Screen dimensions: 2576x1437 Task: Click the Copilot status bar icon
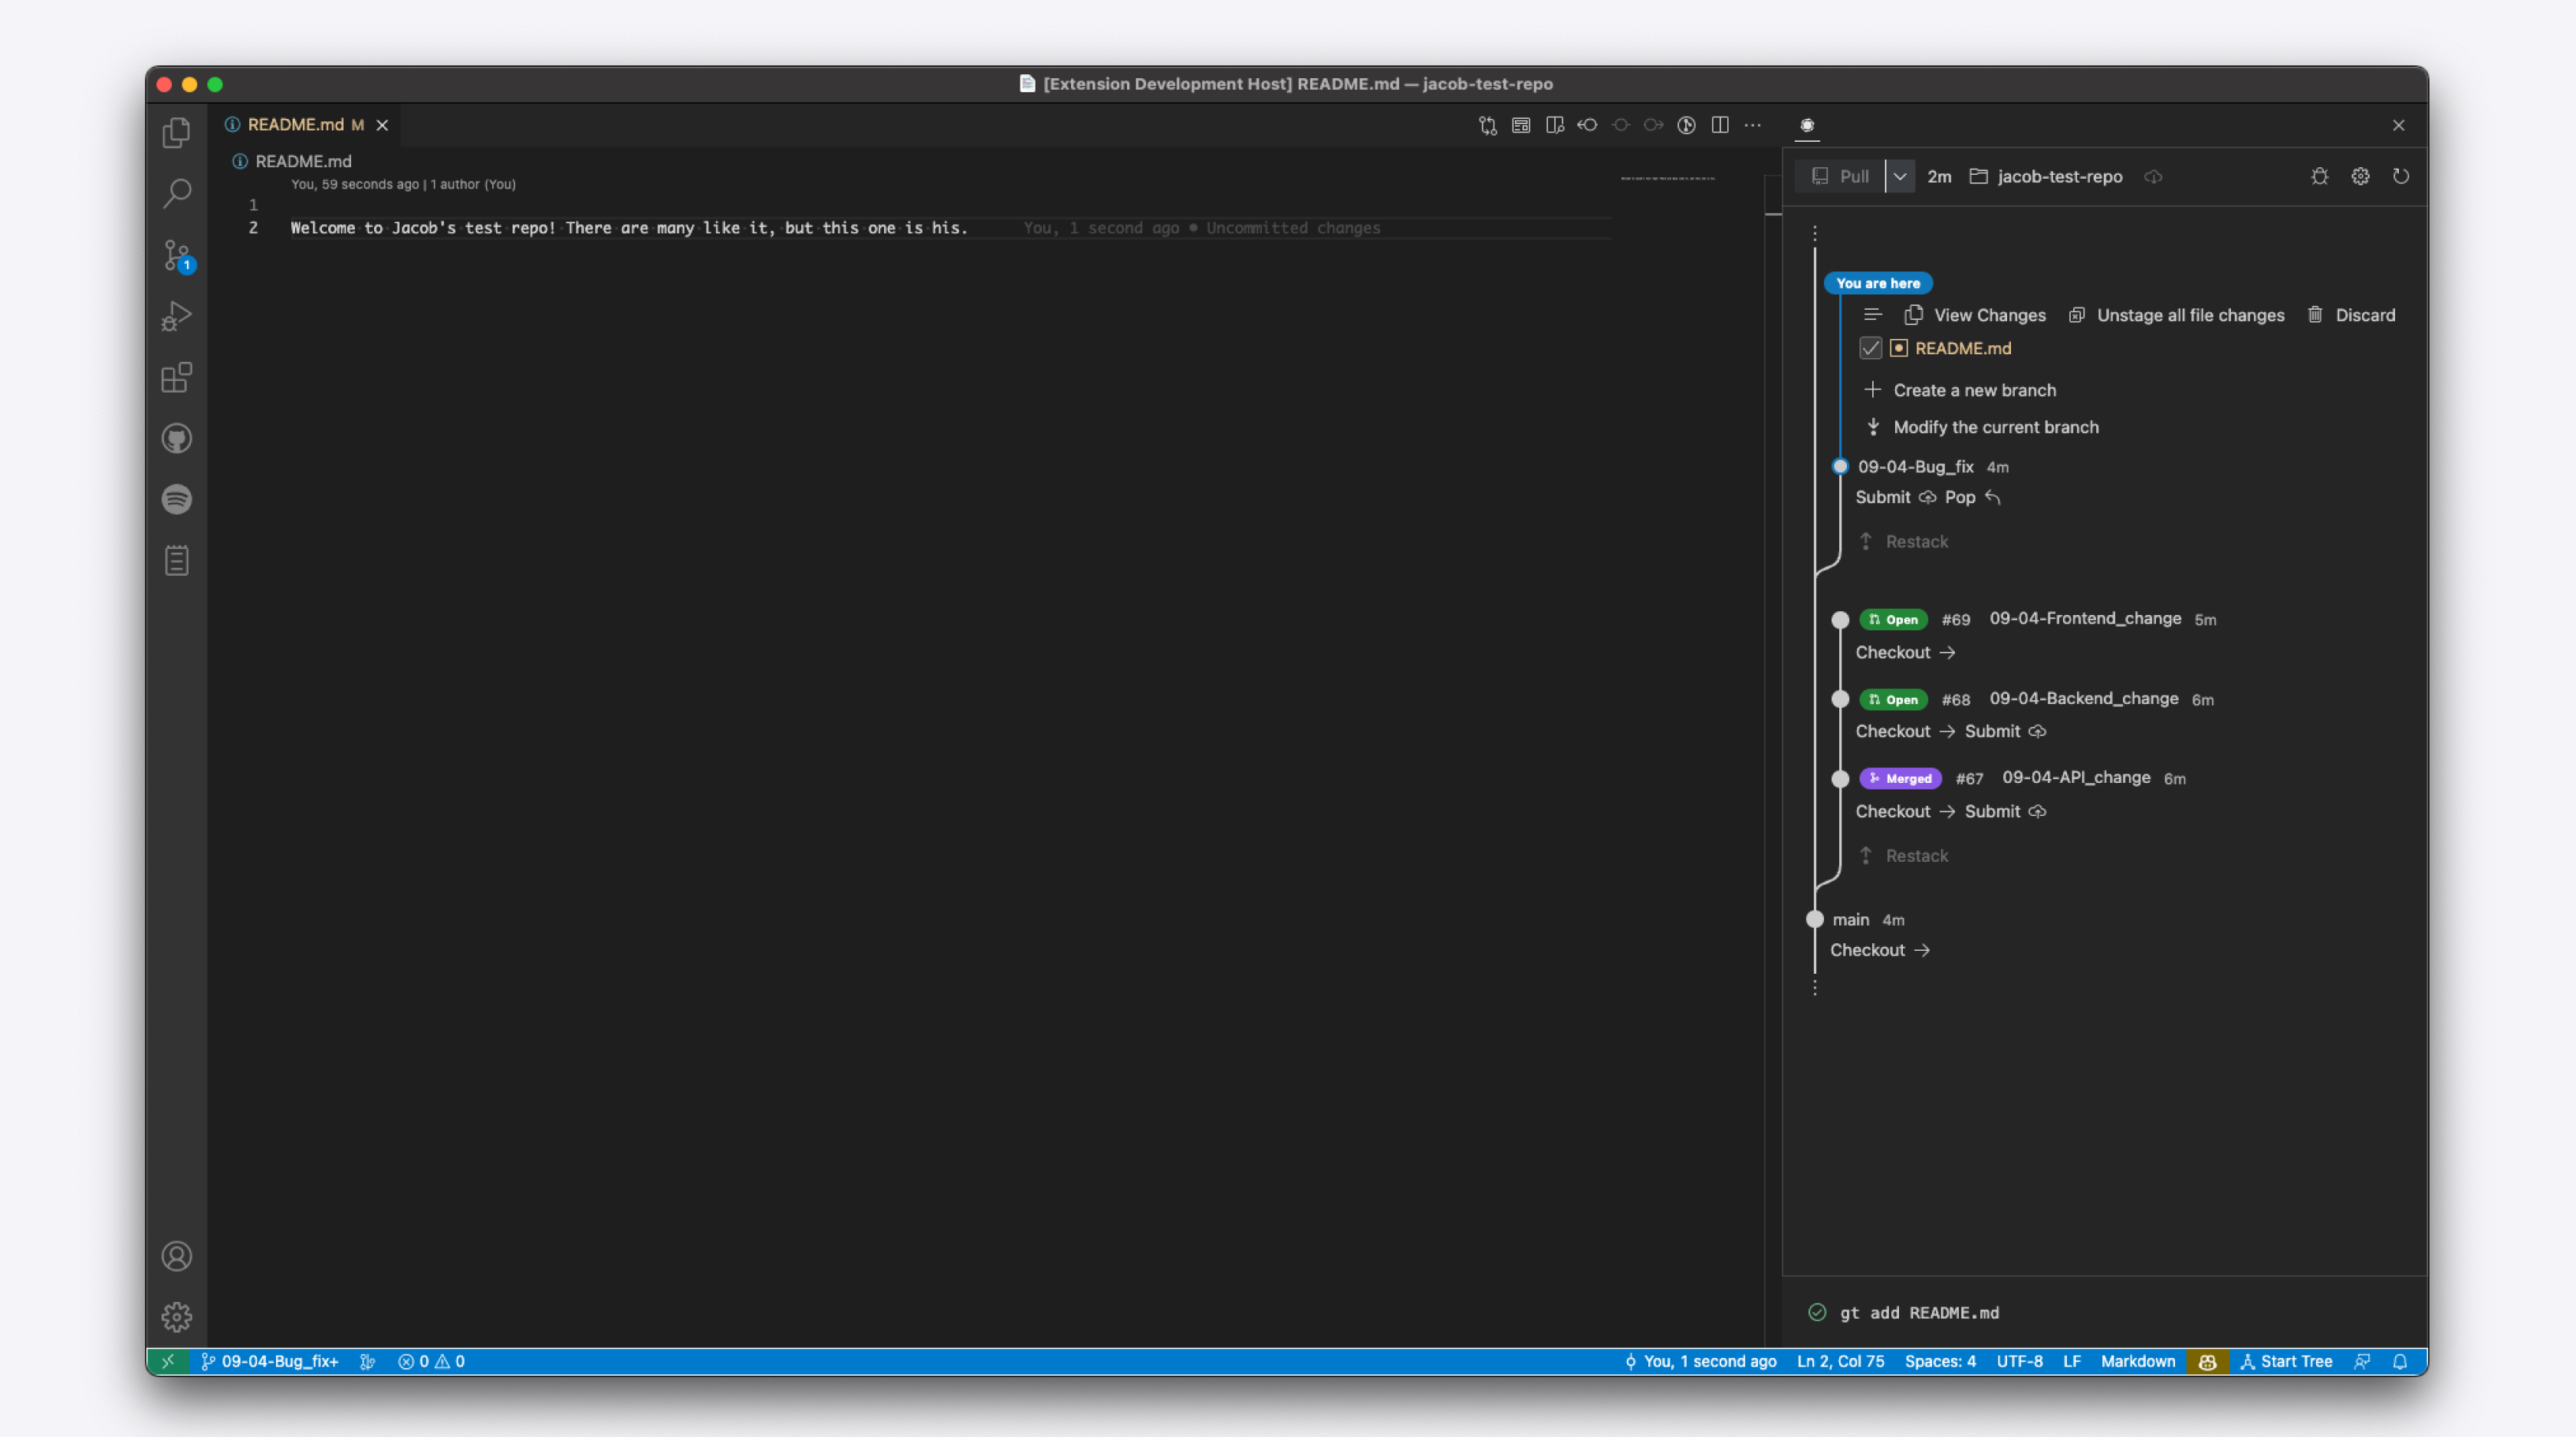(x=2208, y=1361)
